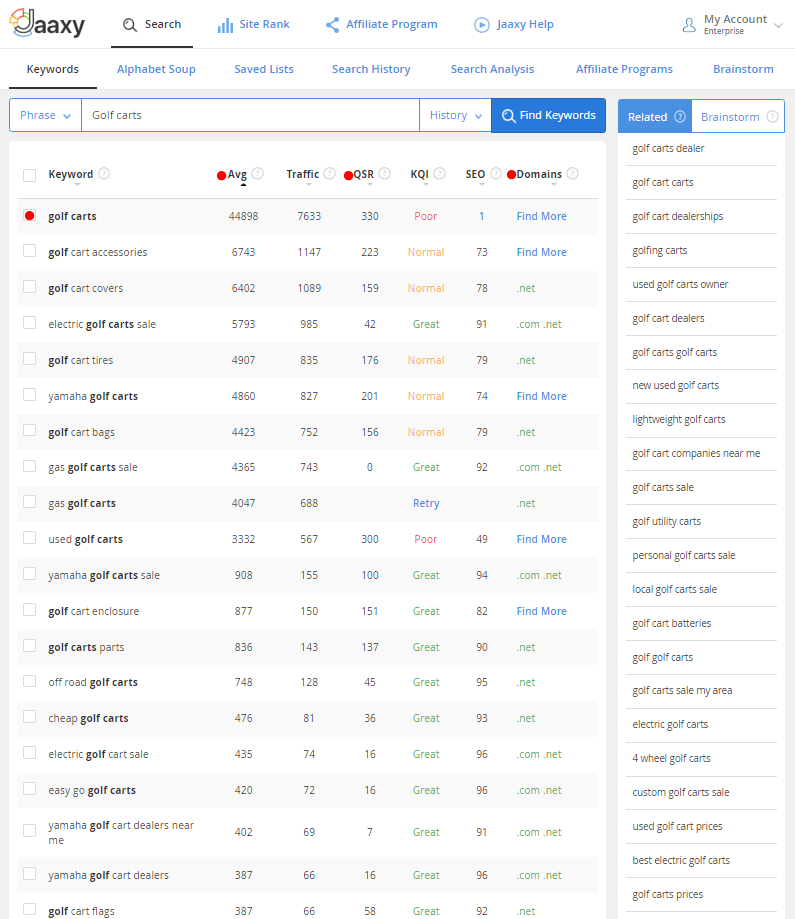795x919 pixels.
Task: Click help icon on the Related tab
Action: (680, 116)
